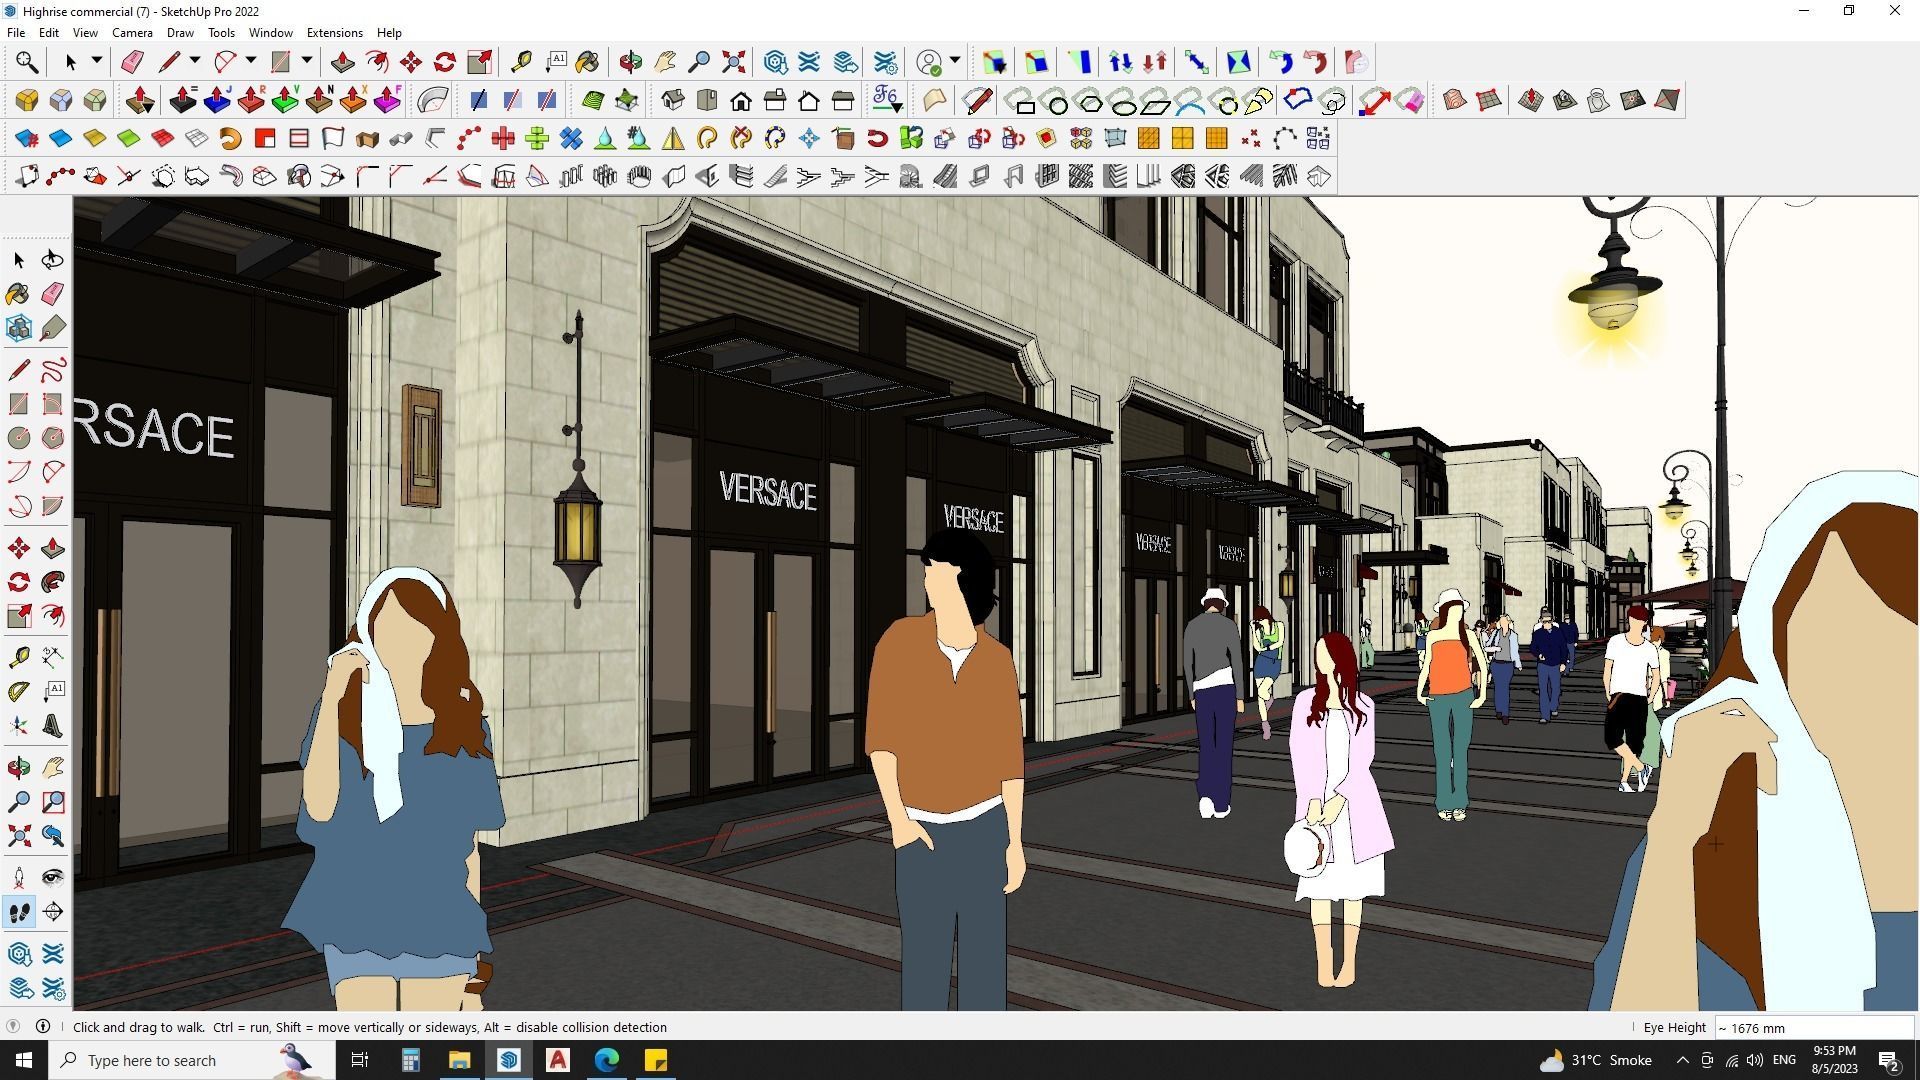Expand the signed-in account dropdown arrow
The width and height of the screenshot is (1920, 1080).
click(x=955, y=61)
